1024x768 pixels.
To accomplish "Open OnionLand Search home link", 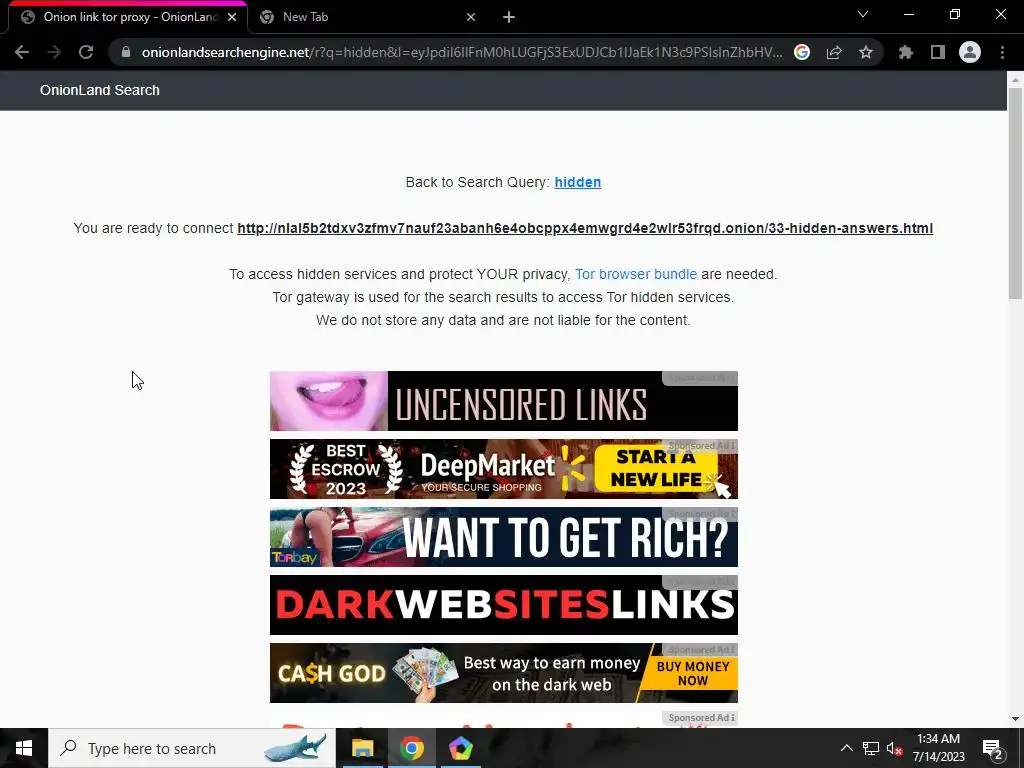I will coord(99,90).
